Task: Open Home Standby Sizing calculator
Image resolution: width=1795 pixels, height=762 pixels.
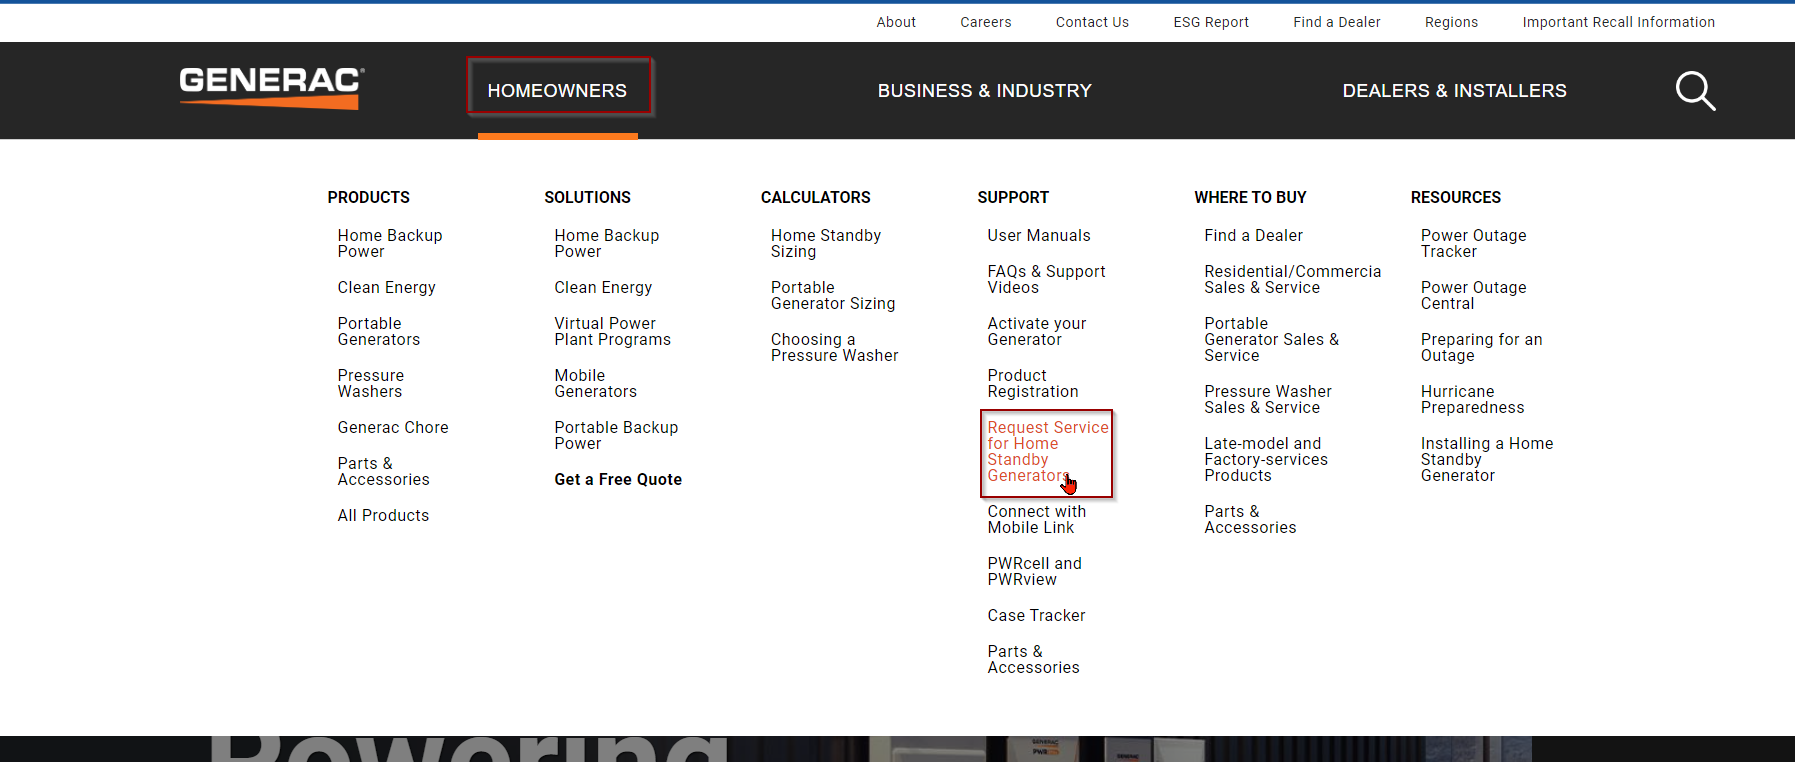Action: tap(826, 243)
